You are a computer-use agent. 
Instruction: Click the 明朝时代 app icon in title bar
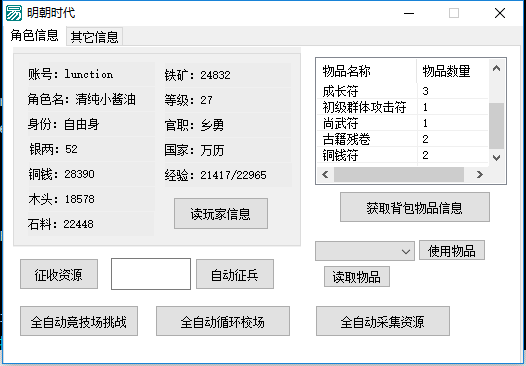click(x=14, y=13)
